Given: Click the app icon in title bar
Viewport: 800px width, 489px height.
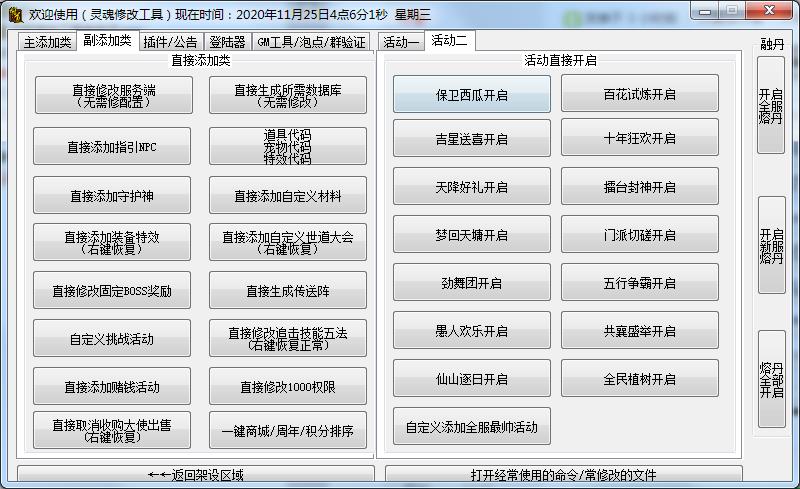Looking at the screenshot, I should pos(15,15).
